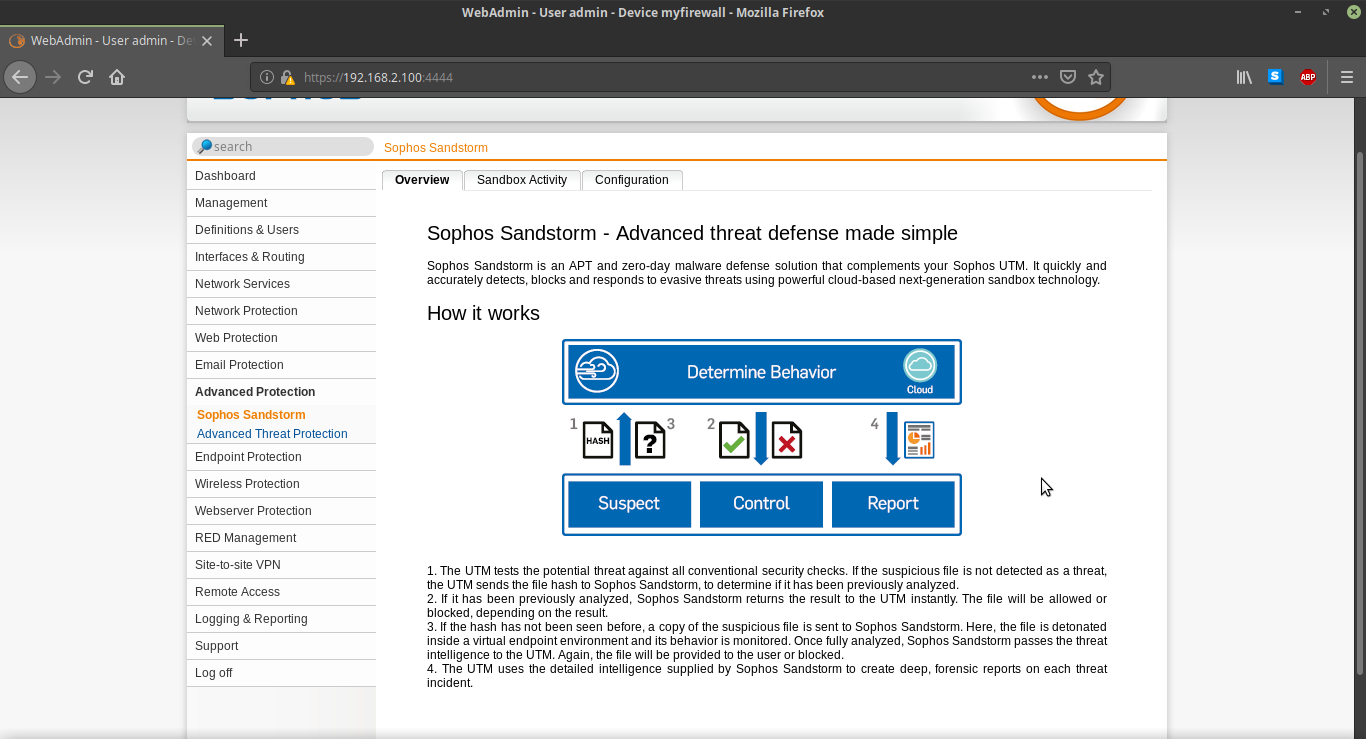1366x739 pixels.
Task: Click the 'How it works' heading
Action: click(x=483, y=313)
